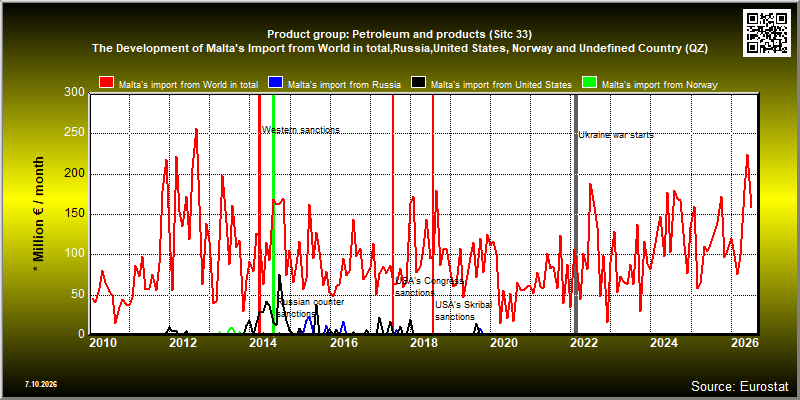Image resolution: width=800 pixels, height=400 pixels.
Task: Click the 'Ukraine war starts' annotation label
Action: click(x=616, y=135)
